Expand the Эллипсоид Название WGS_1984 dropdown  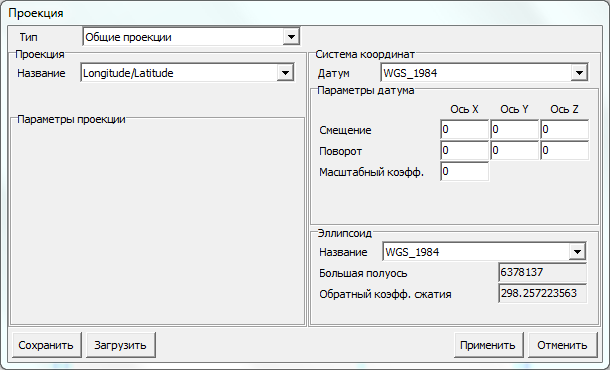[x=577, y=252]
